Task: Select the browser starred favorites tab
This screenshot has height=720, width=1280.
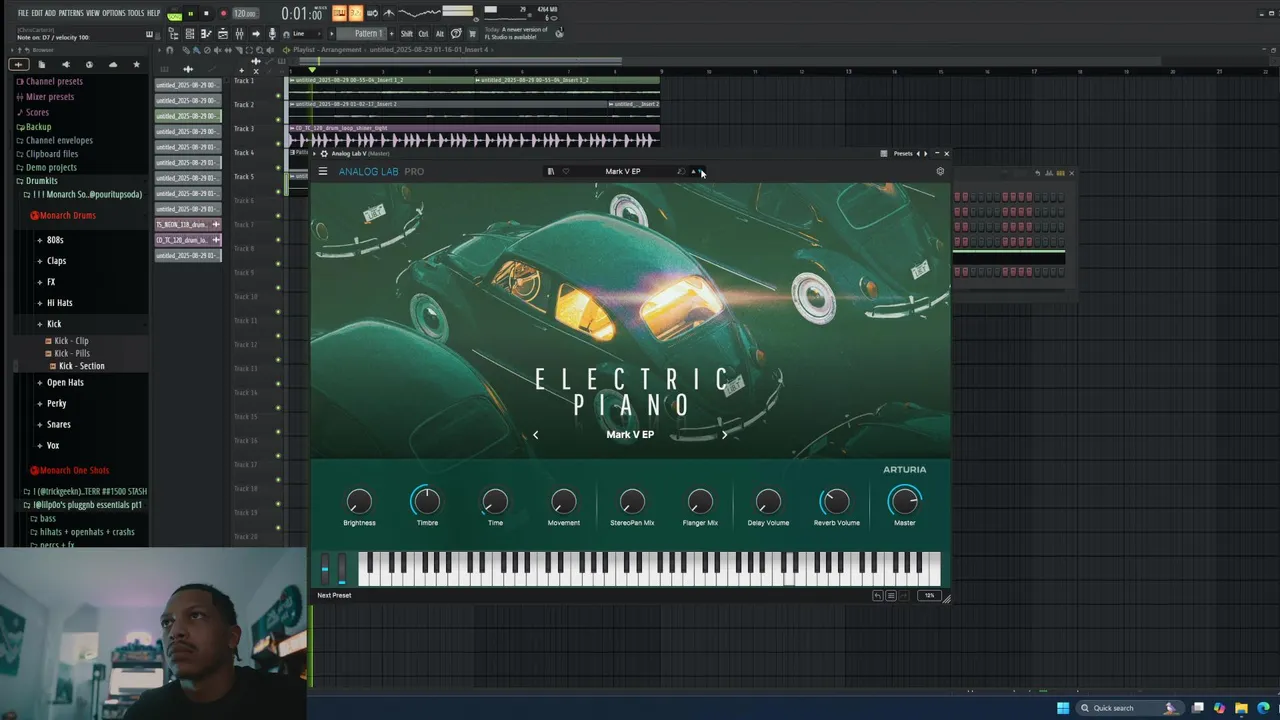Action: coord(137,65)
